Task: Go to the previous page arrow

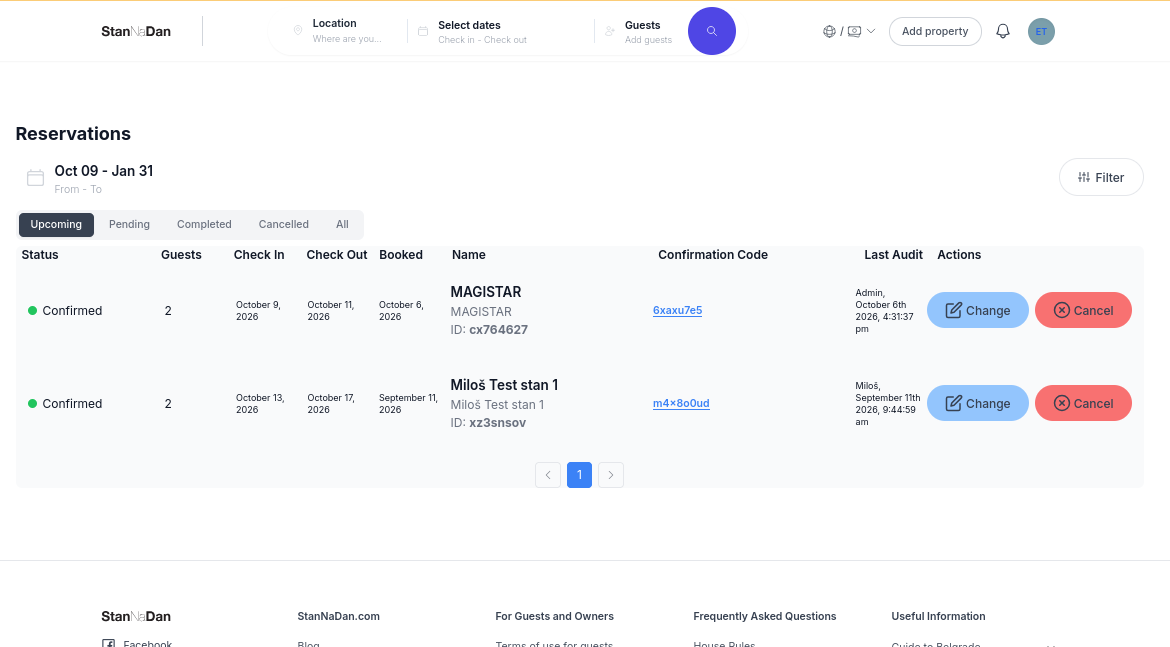Action: pyautogui.click(x=548, y=475)
